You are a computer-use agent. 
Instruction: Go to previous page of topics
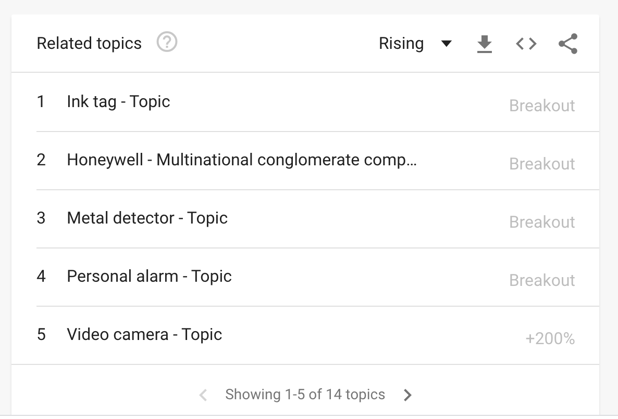click(203, 395)
